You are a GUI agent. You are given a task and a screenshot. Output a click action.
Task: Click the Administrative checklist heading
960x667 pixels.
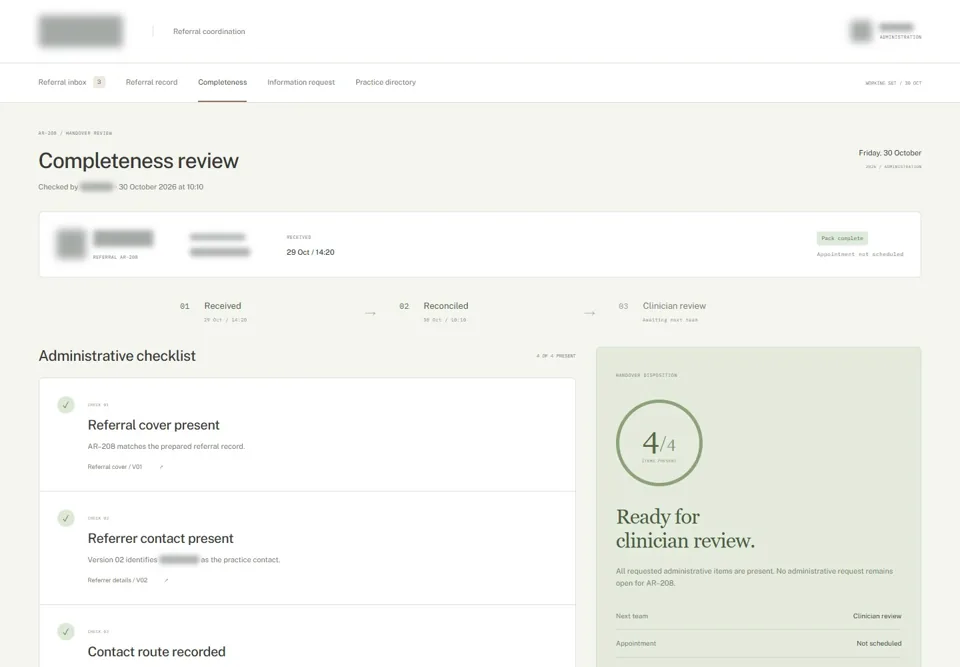pyautogui.click(x=117, y=356)
